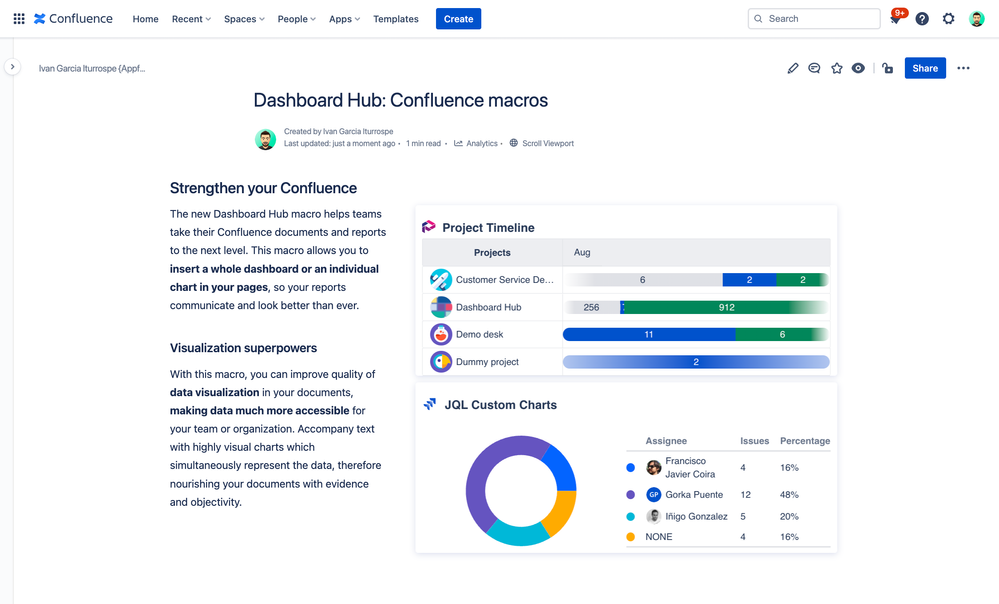
Task: Star this page for favorites
Action: [837, 68]
